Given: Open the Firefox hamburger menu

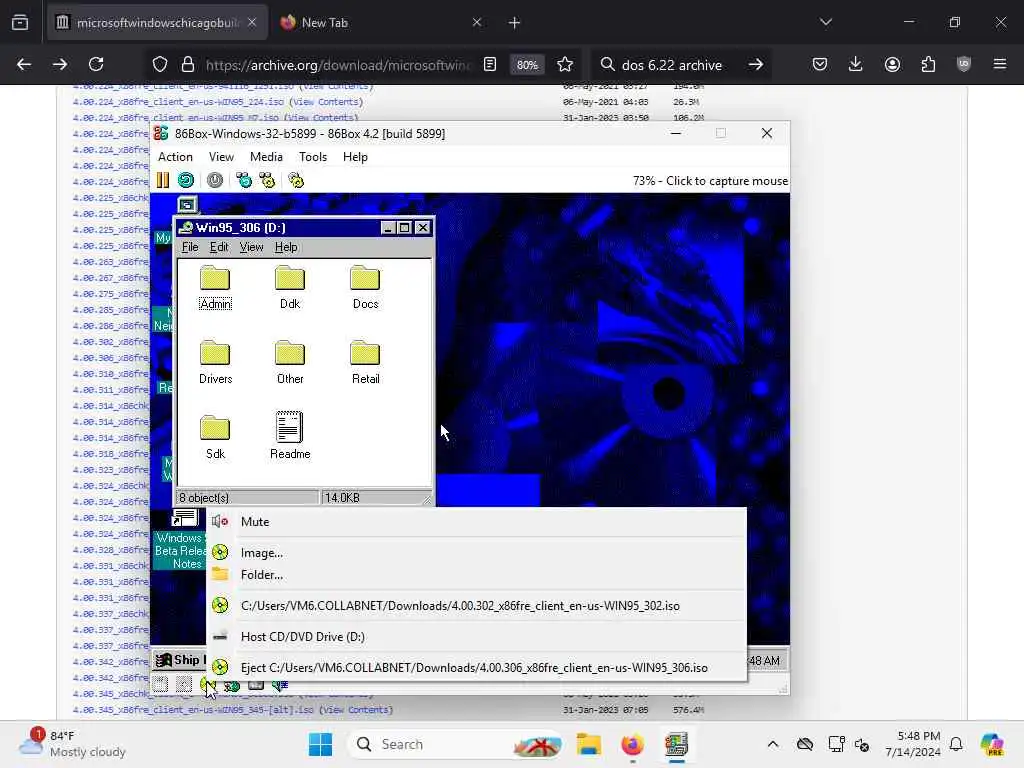Looking at the screenshot, I should 1000,64.
